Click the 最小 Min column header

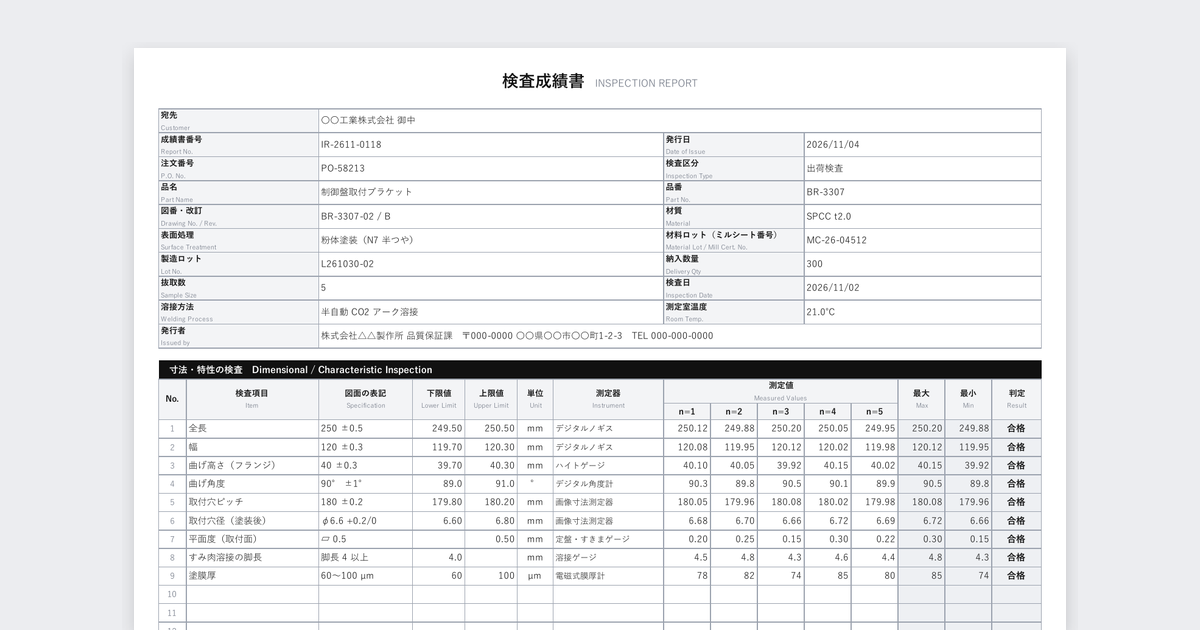point(968,398)
